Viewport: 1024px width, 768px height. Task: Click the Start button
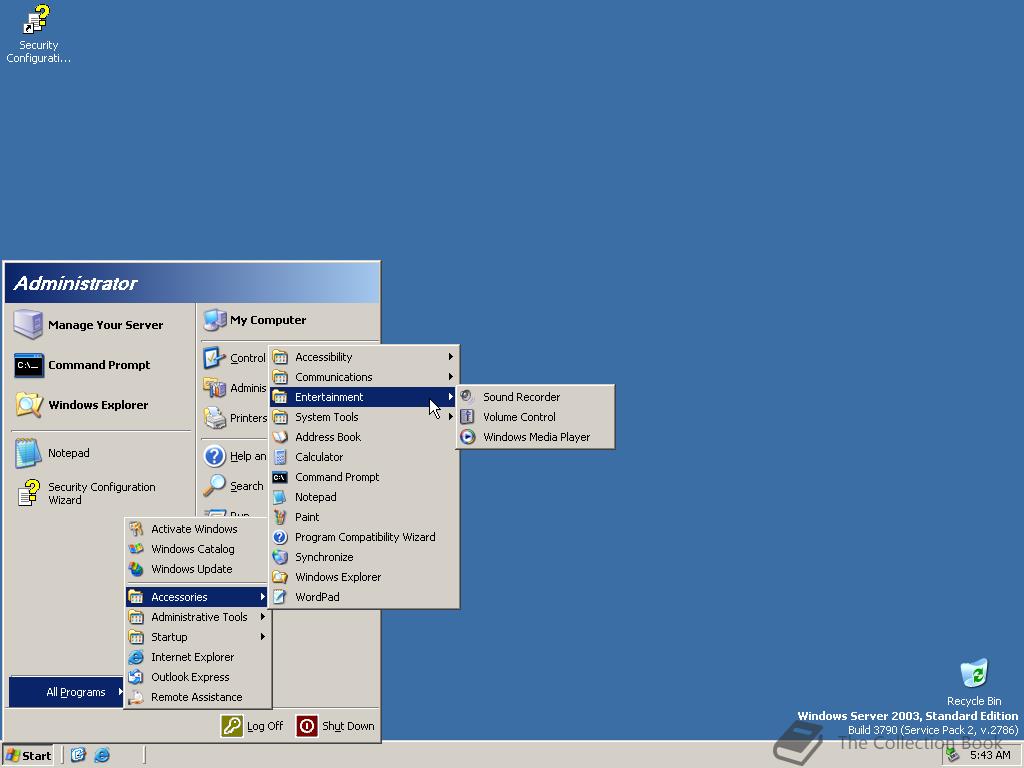click(x=27, y=756)
